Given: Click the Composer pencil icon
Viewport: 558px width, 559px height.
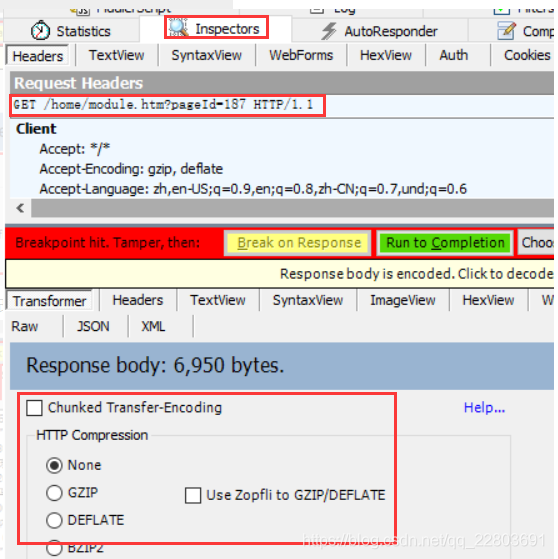Looking at the screenshot, I should (506, 31).
